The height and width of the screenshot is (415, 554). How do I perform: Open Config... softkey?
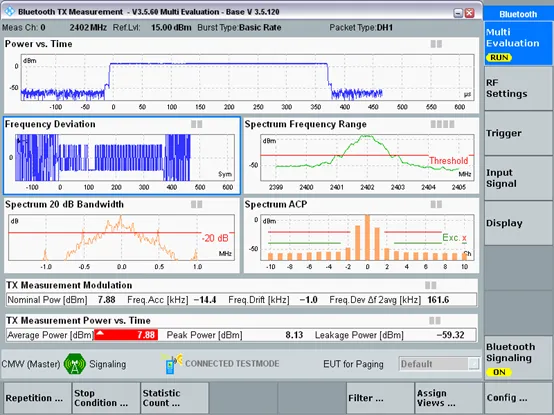pos(518,398)
